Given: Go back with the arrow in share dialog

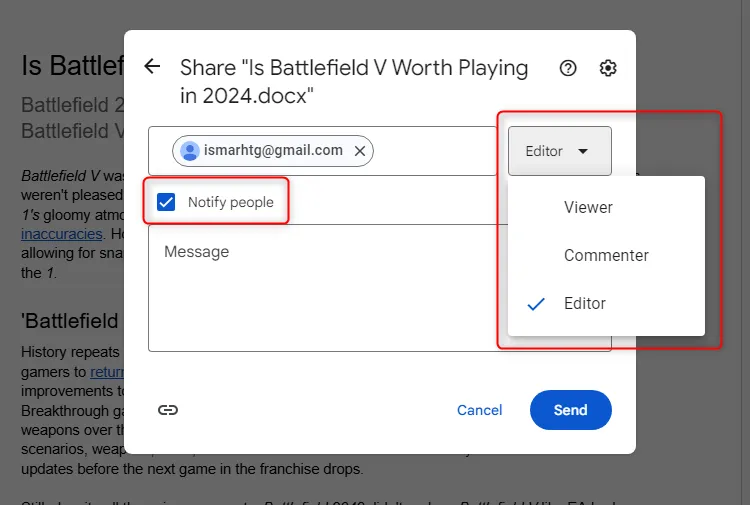Looking at the screenshot, I should point(152,66).
